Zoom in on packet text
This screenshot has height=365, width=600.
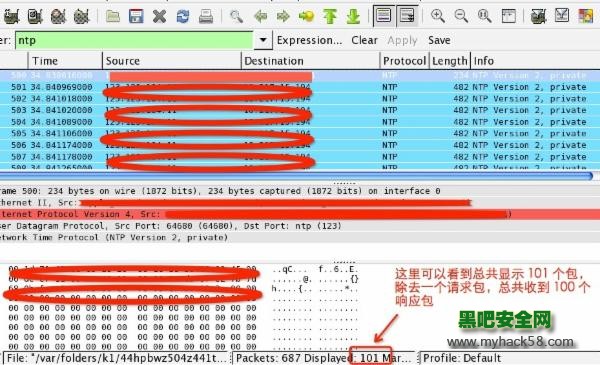pos(437,16)
